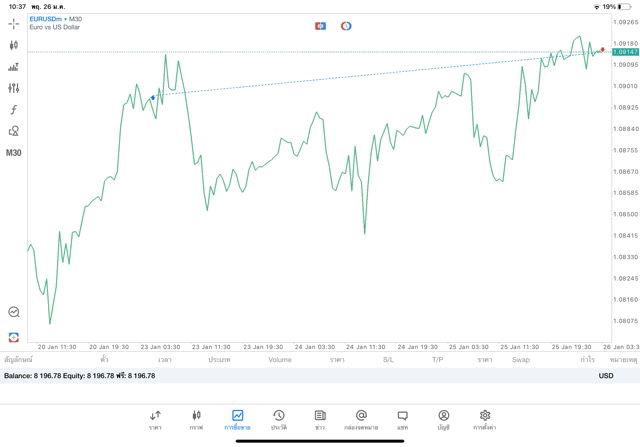Open the mailbox @ tab

coord(361,420)
